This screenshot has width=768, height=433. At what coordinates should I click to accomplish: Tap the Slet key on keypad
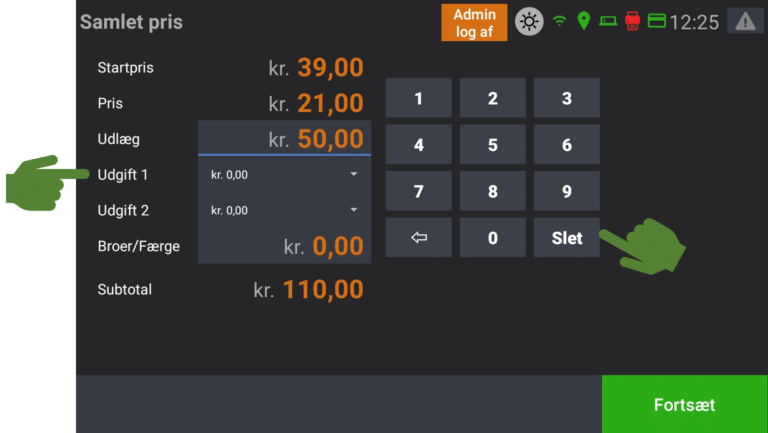pos(567,238)
